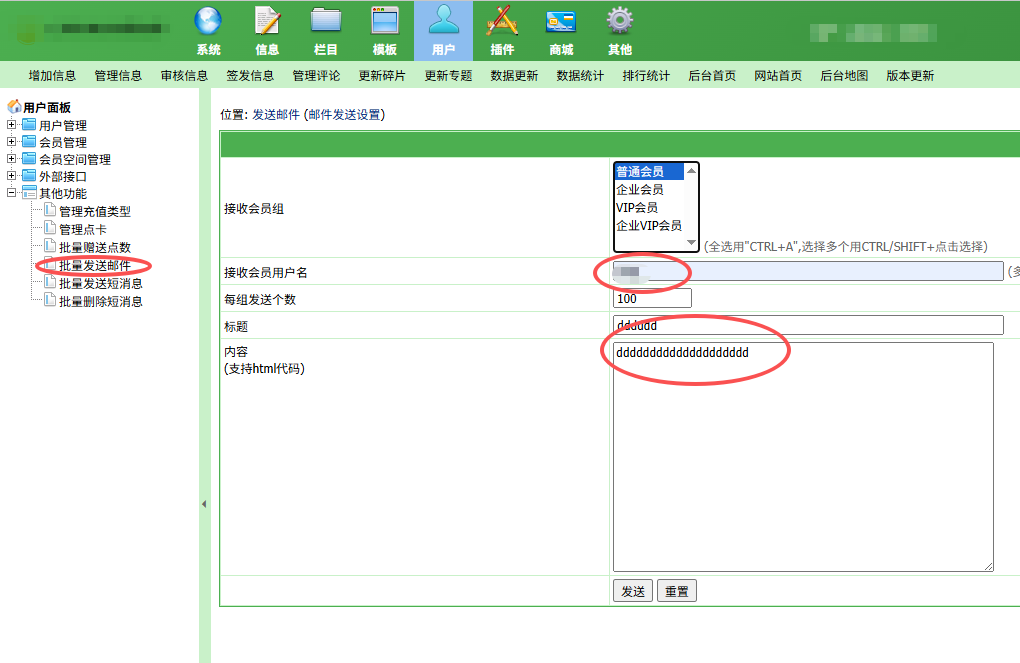Open 审核信息 menu item
The image size is (1020, 663).
184,75
